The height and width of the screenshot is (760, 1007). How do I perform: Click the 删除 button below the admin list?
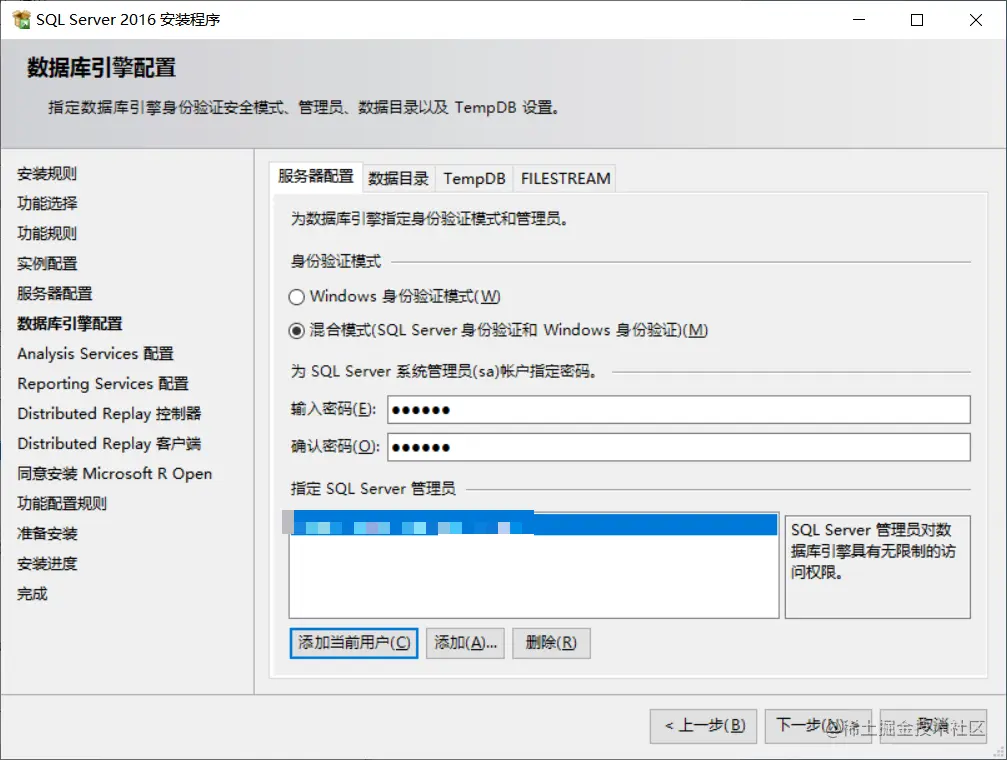551,643
